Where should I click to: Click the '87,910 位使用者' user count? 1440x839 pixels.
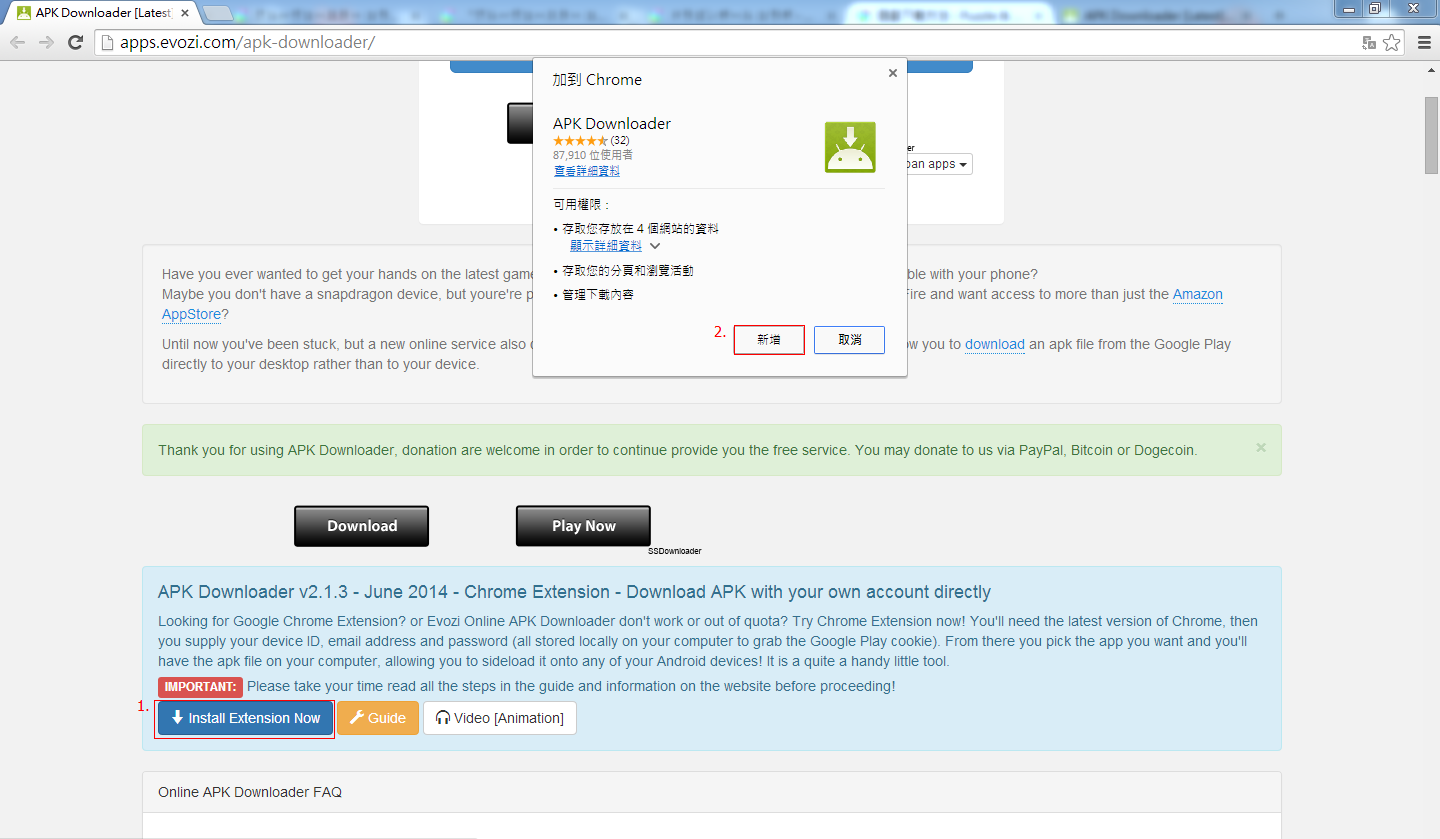click(593, 155)
